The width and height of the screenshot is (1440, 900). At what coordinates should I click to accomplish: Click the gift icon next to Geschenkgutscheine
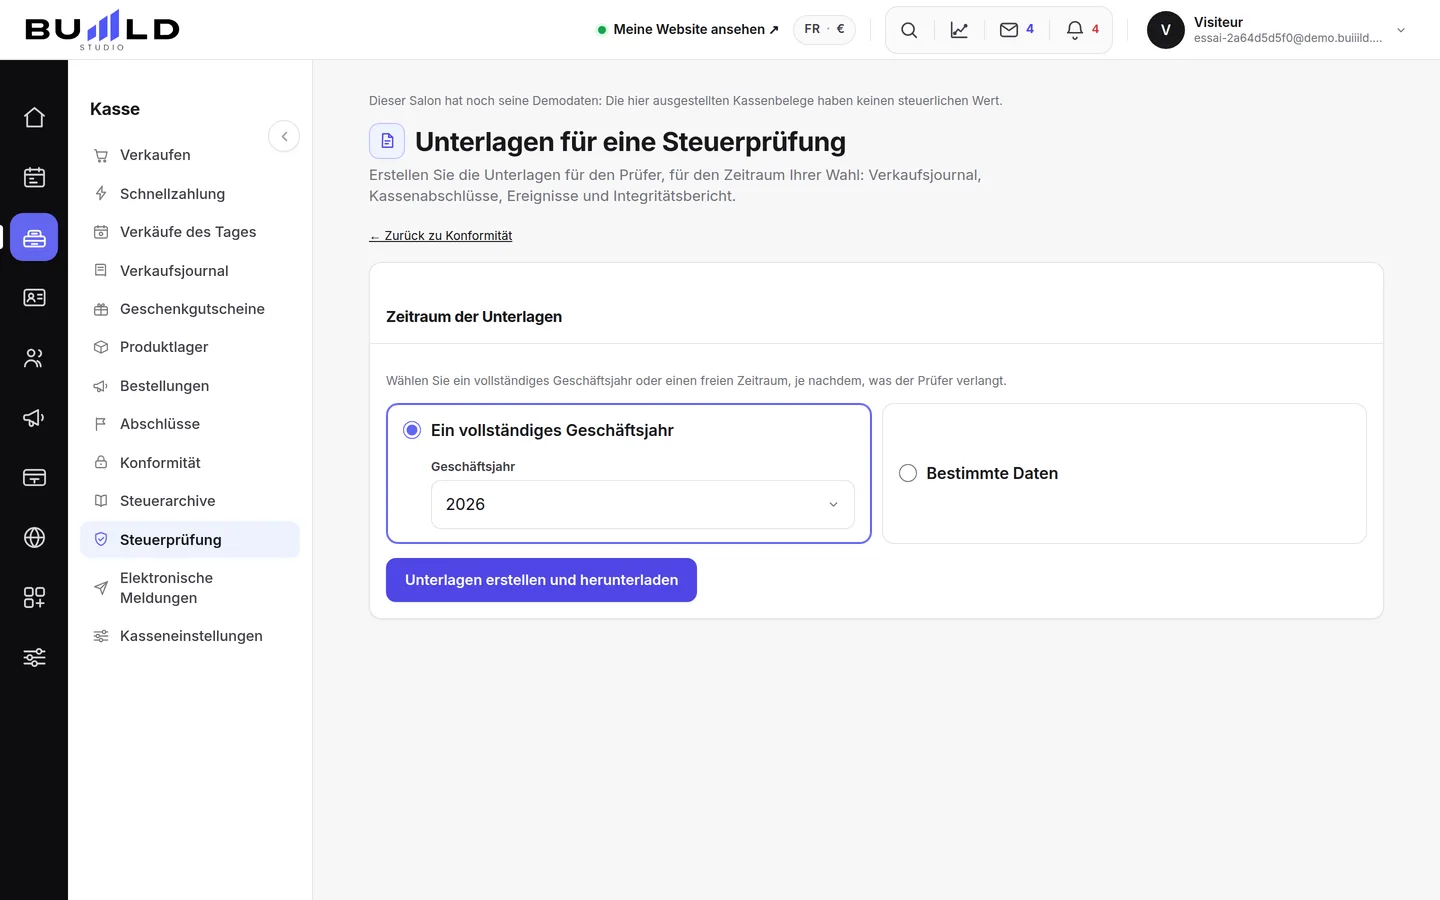click(x=101, y=309)
